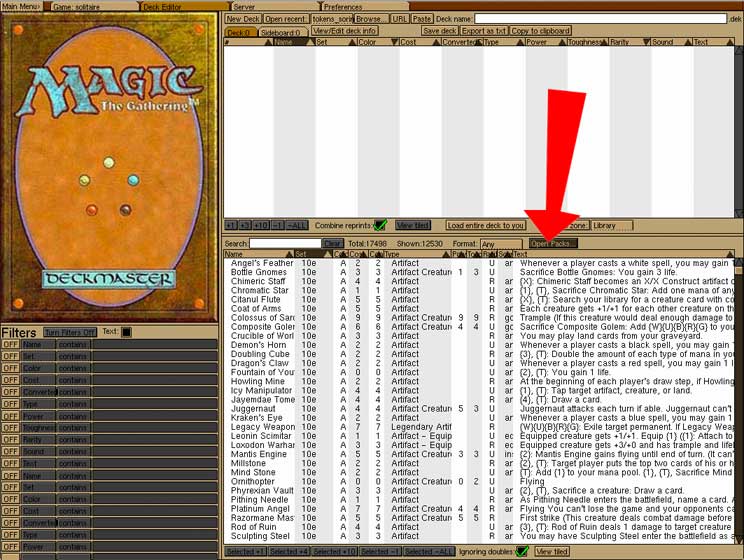Click the Turn Filters Off button
The image size is (744, 560).
(70, 332)
